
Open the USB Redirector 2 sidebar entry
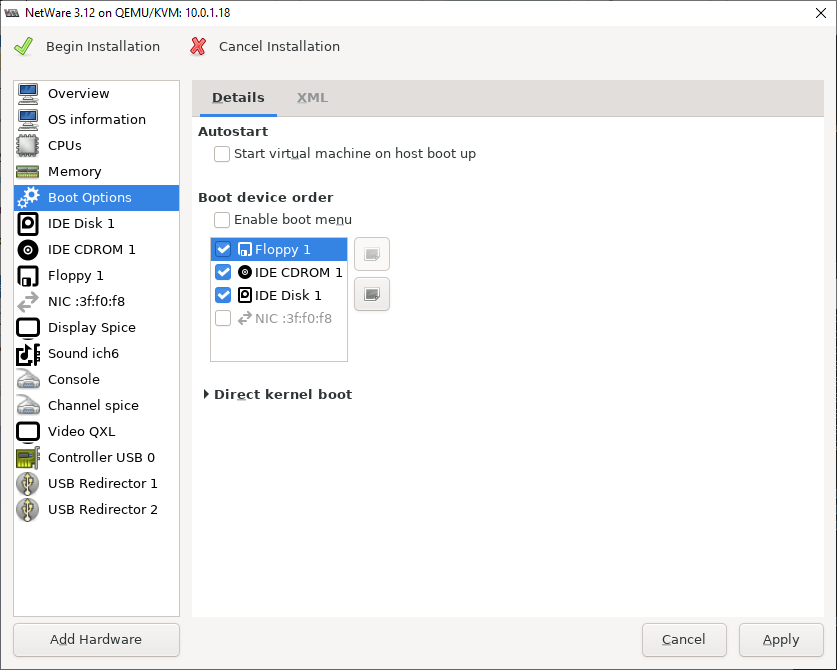tap(97, 510)
